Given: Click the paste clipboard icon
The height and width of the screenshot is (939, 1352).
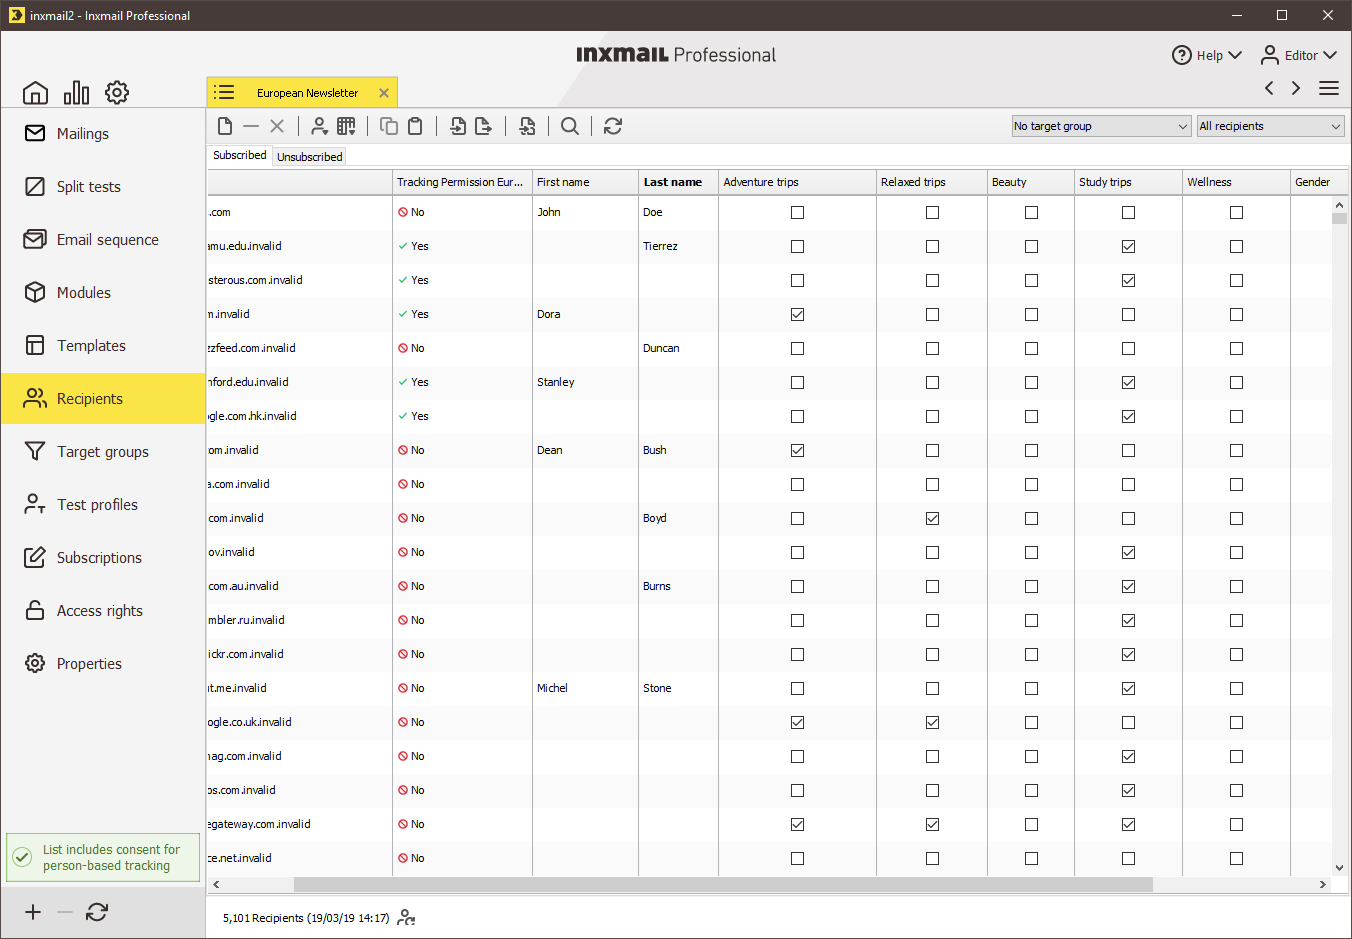Looking at the screenshot, I should [x=415, y=126].
